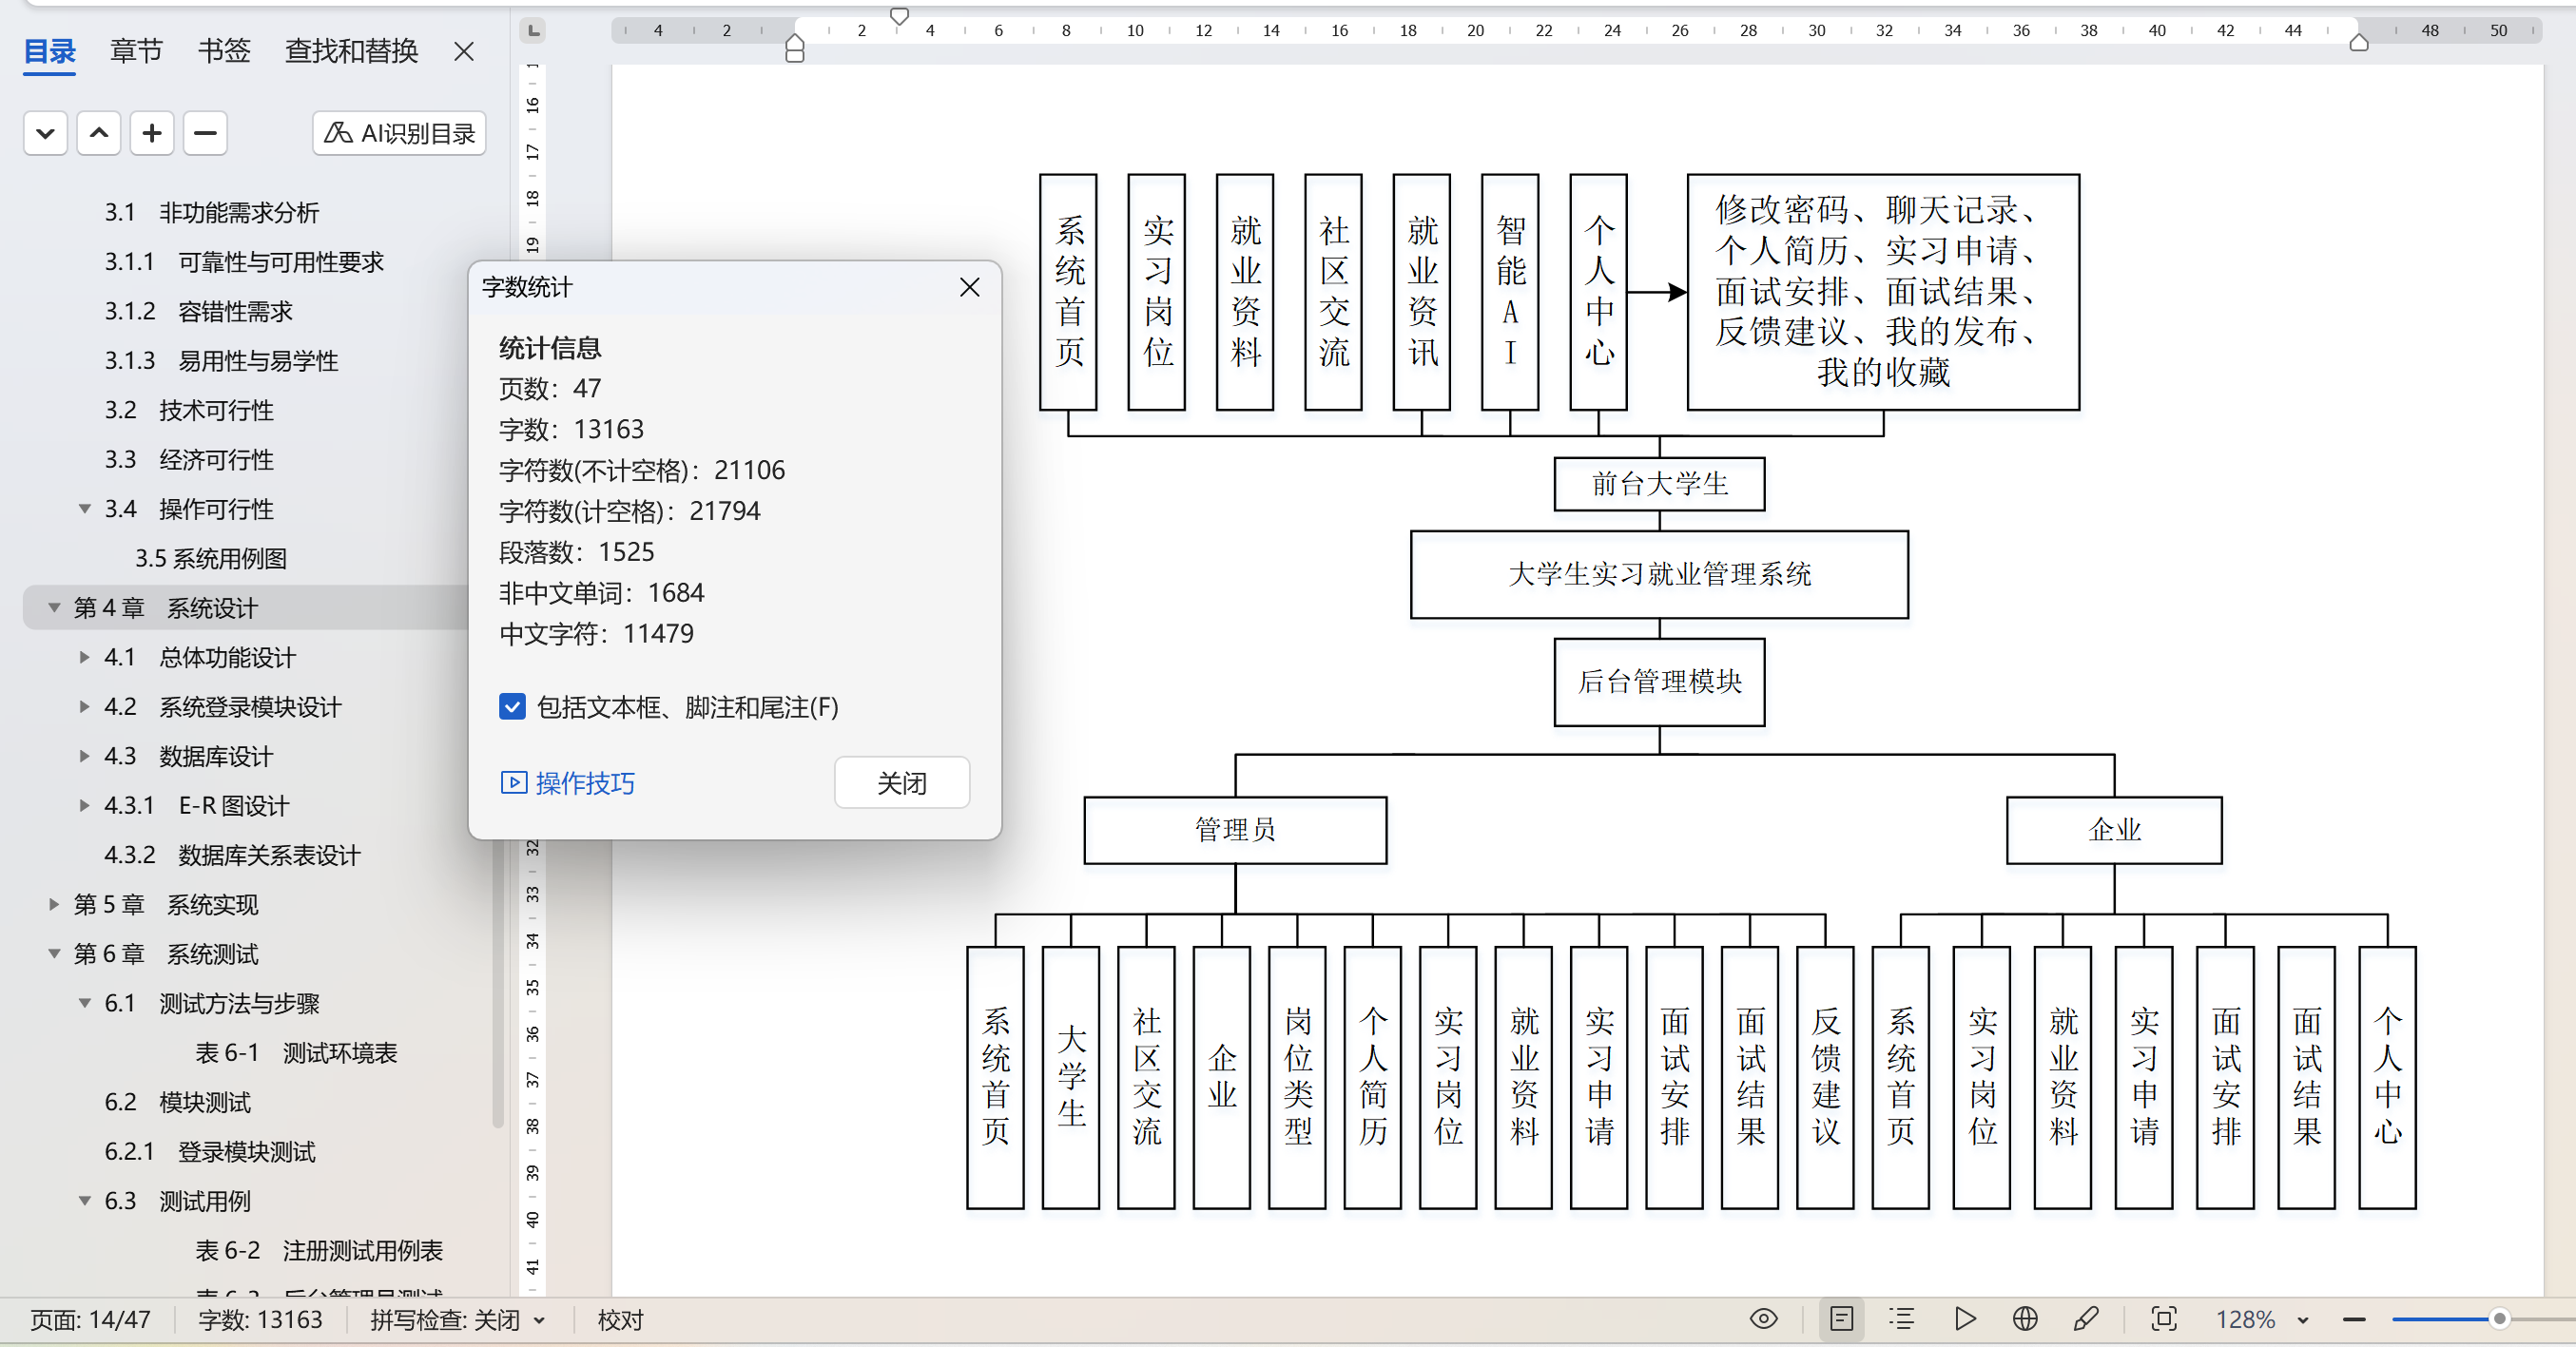Click the fit-to-page zoom icon
The height and width of the screenshot is (1347, 2576).
2163,1319
